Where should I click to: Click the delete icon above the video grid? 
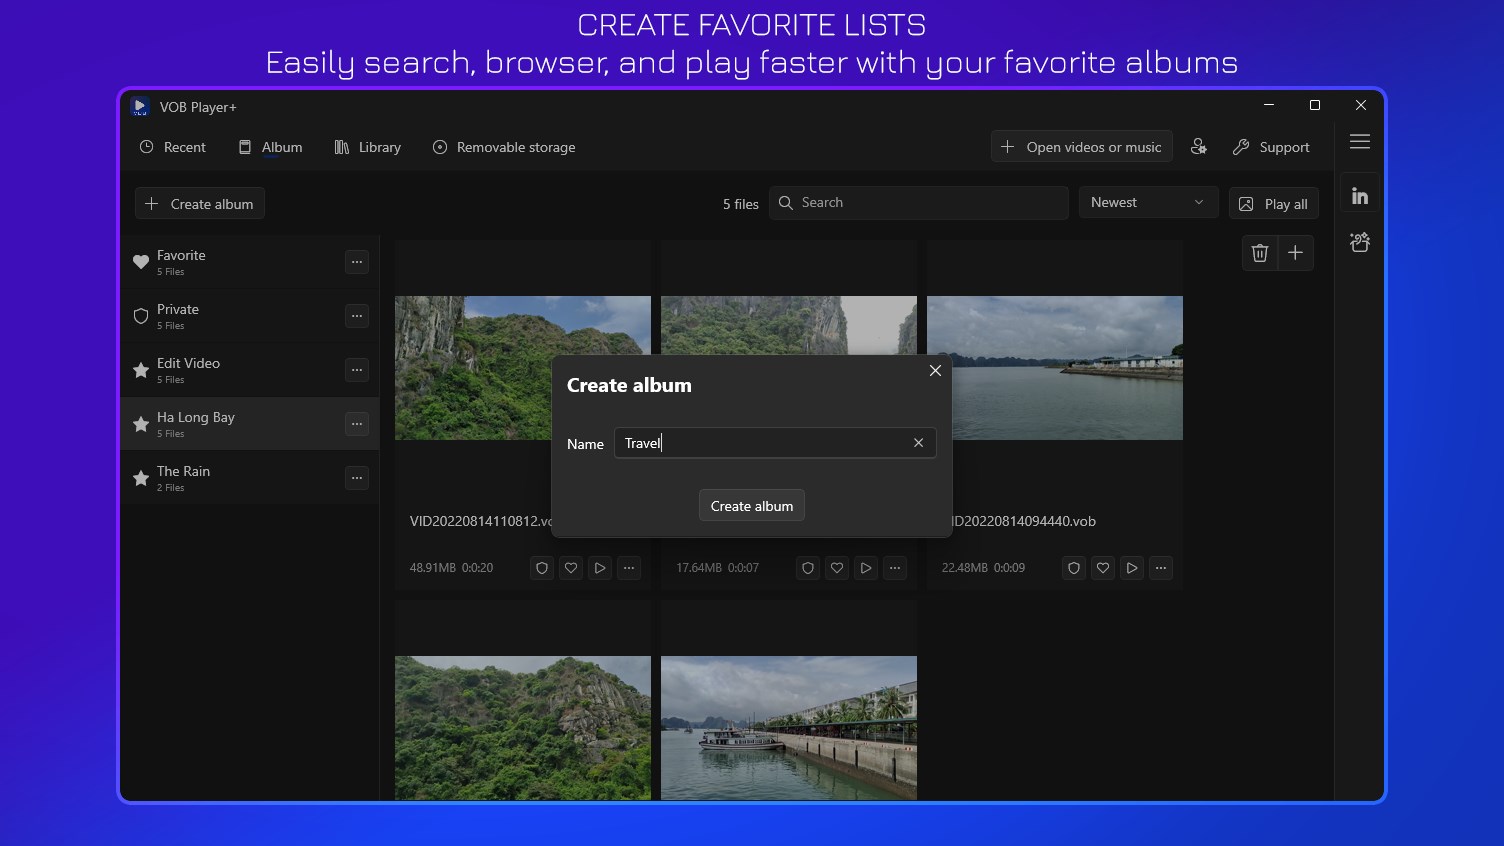tap(1259, 252)
